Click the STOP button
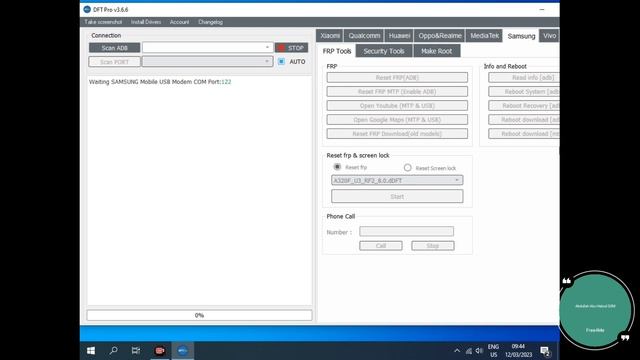This screenshot has height=360, width=640. pyautogui.click(x=291, y=48)
